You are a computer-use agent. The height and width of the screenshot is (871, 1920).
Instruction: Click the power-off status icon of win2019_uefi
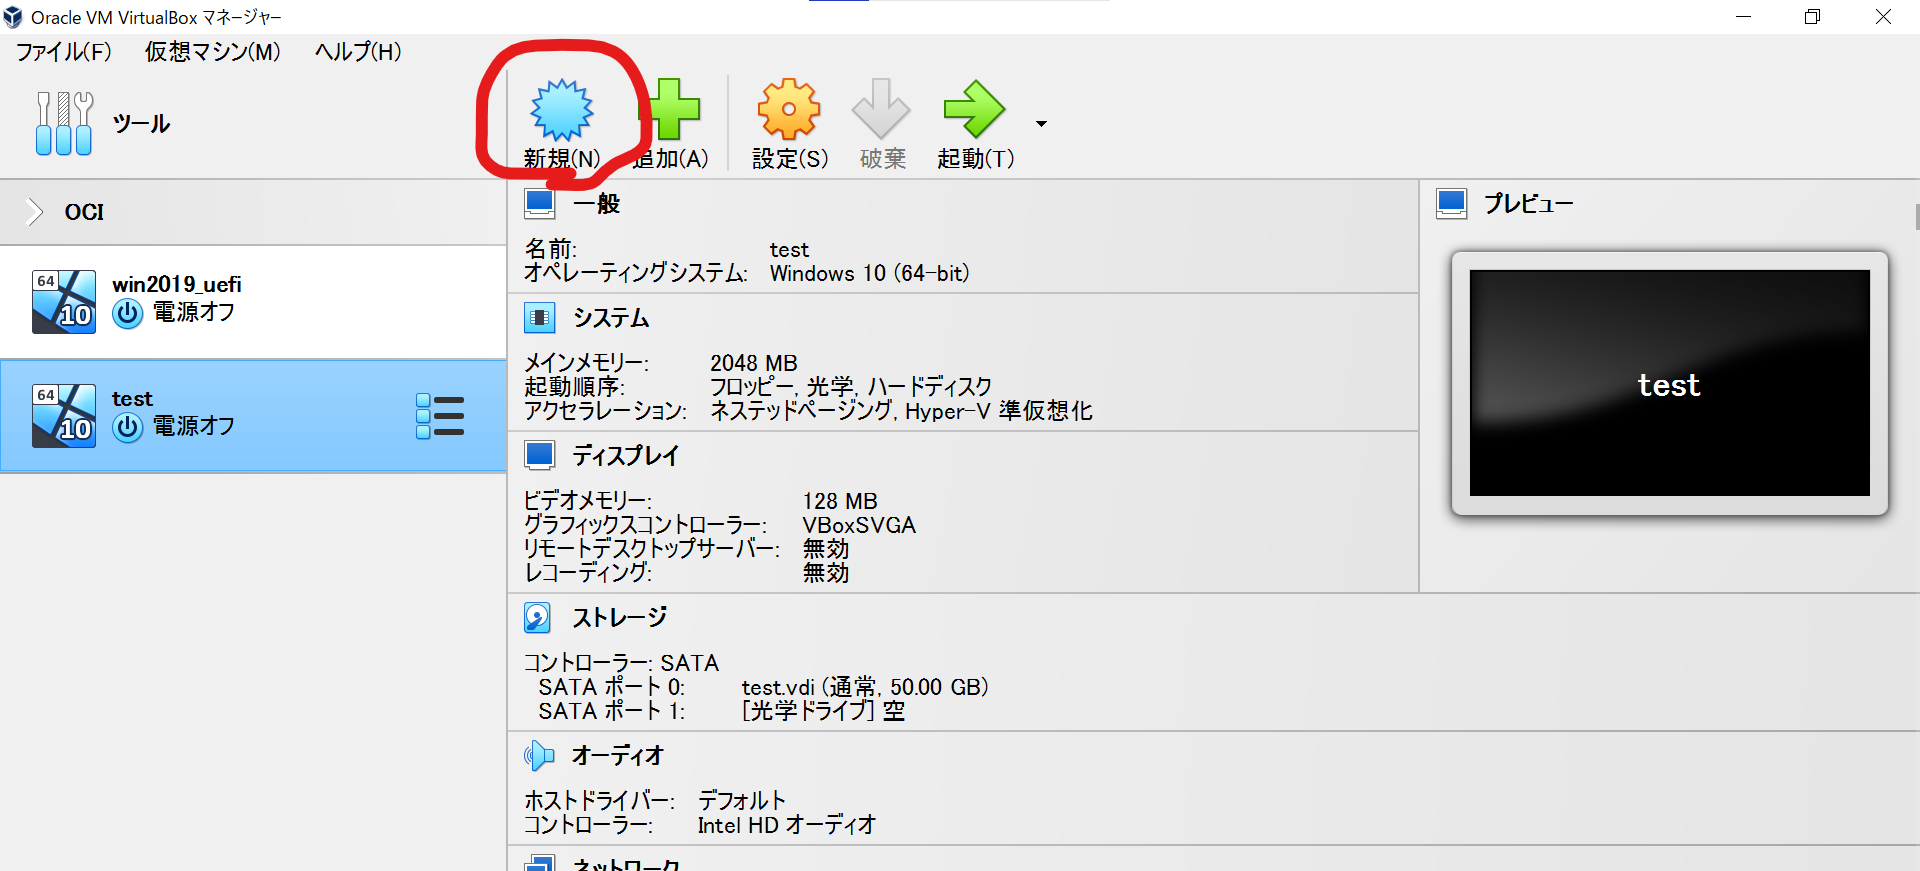128,314
